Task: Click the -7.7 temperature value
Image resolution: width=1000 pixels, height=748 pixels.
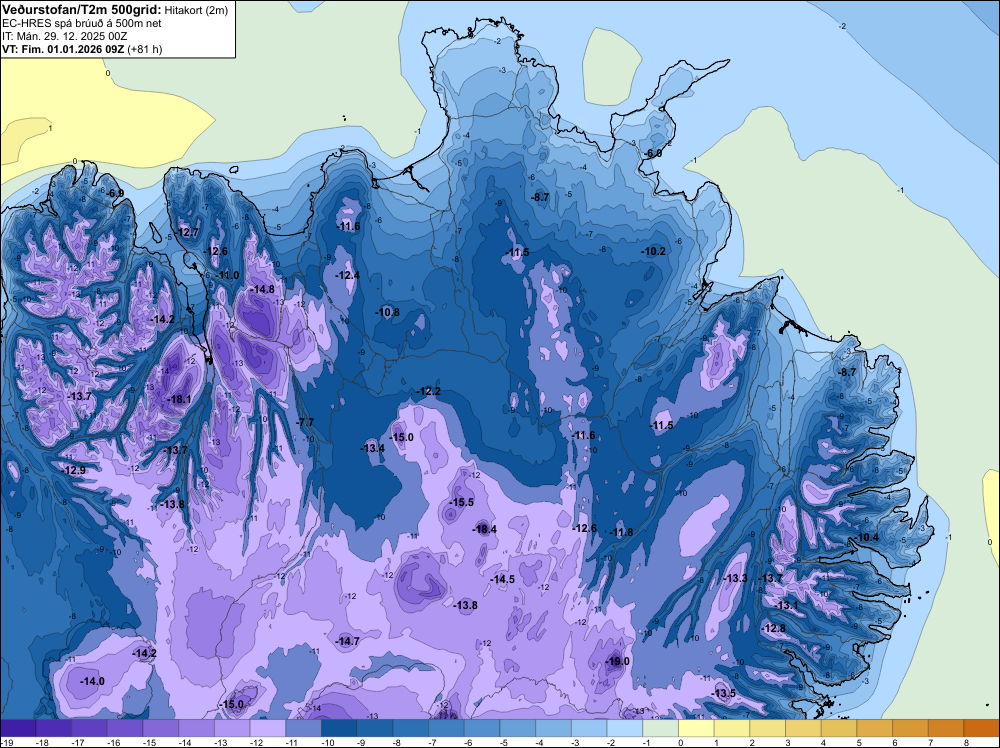Action: (305, 422)
